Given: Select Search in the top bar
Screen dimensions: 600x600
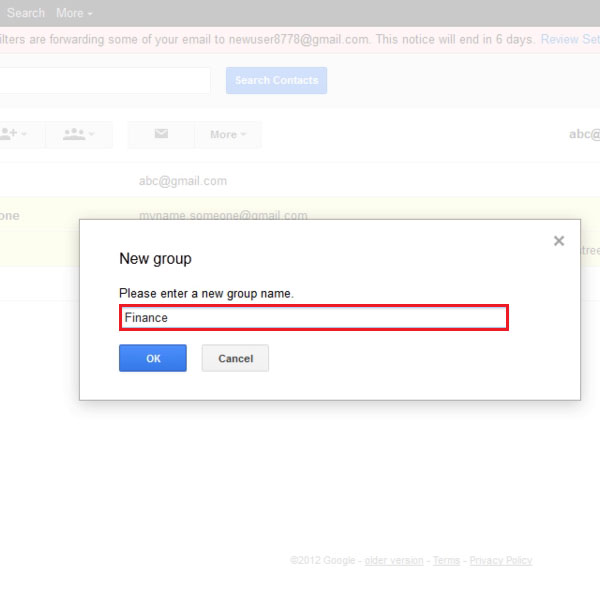Looking at the screenshot, I should click(26, 13).
